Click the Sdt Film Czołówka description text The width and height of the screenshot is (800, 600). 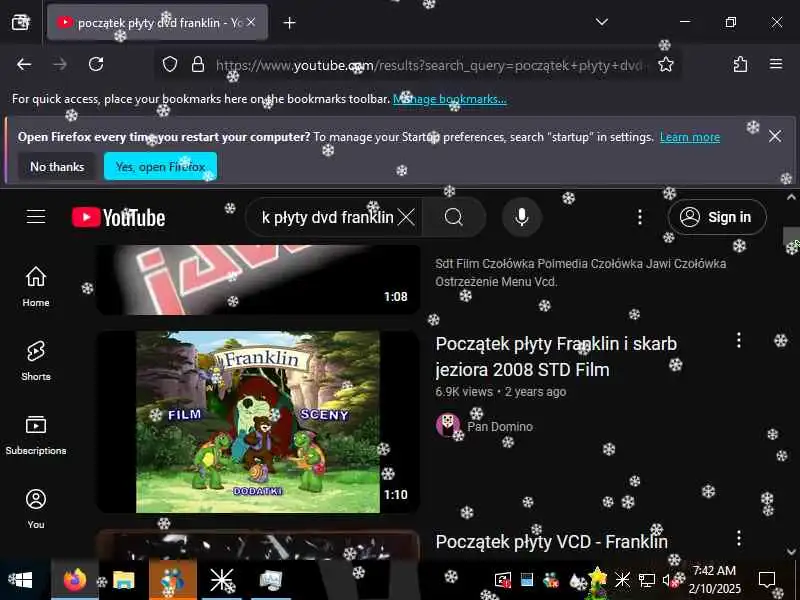(x=581, y=272)
